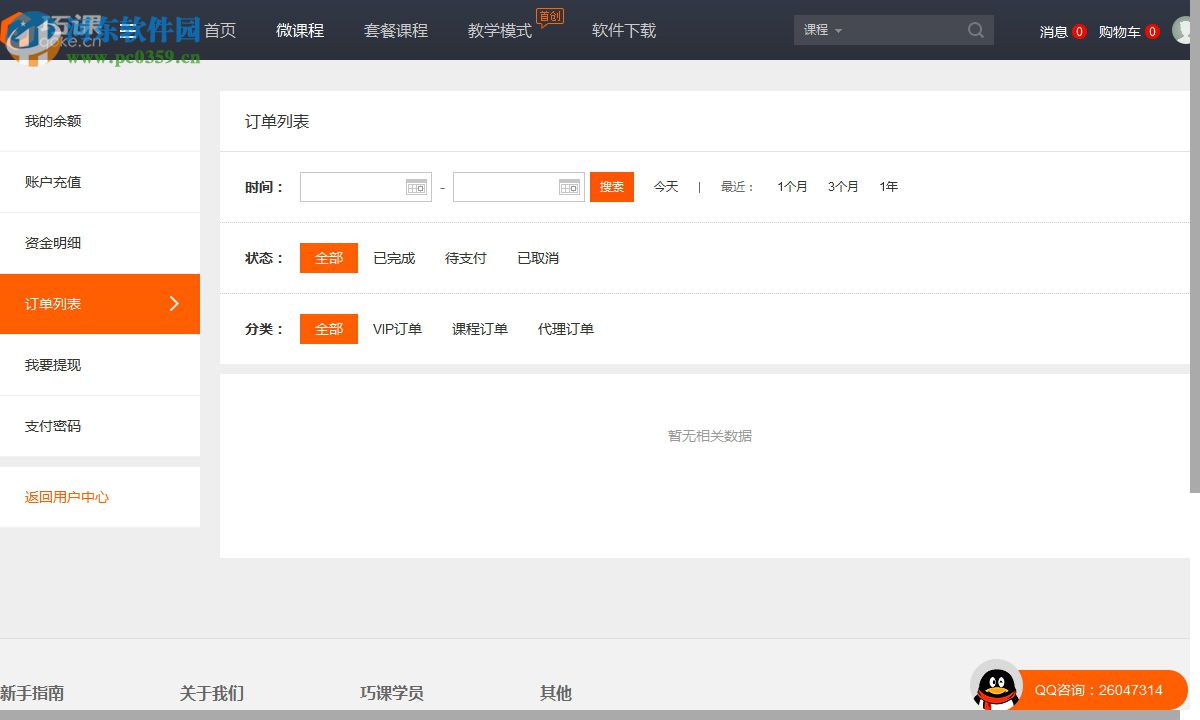Select the 已完成 order status filter
The width and height of the screenshot is (1200, 720).
pyautogui.click(x=393, y=257)
